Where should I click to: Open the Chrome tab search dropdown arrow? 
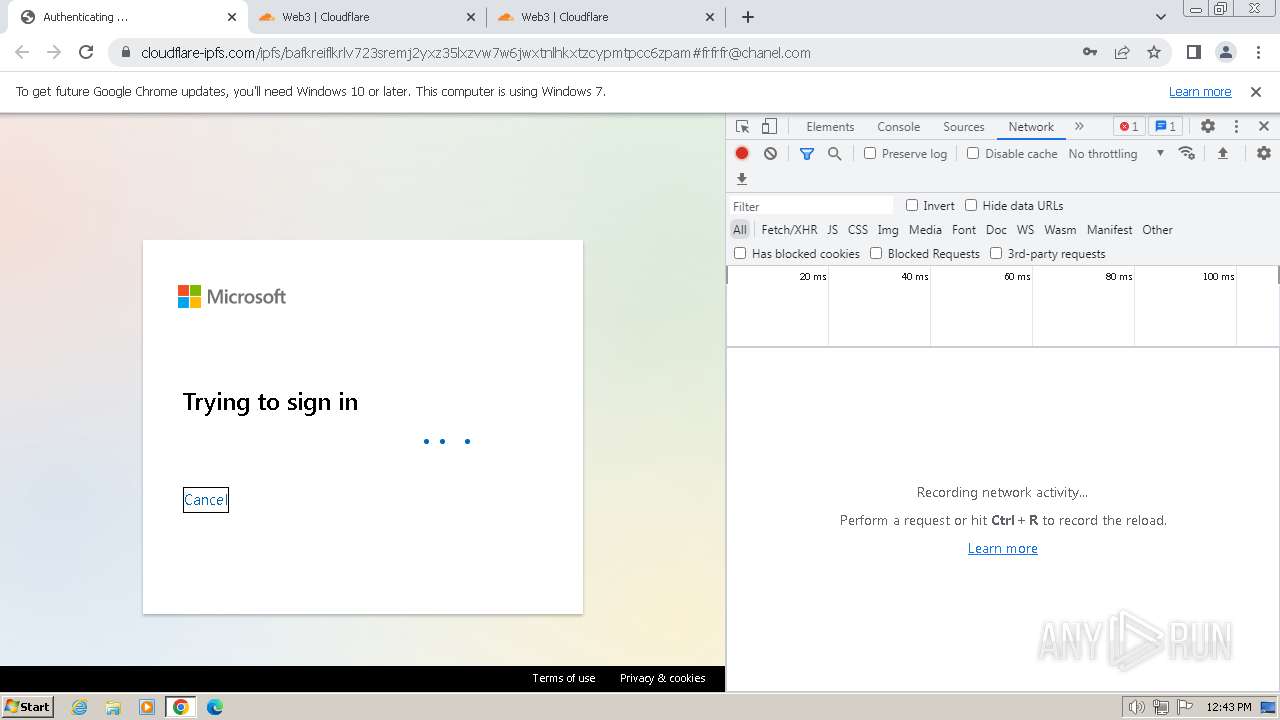coord(1160,17)
